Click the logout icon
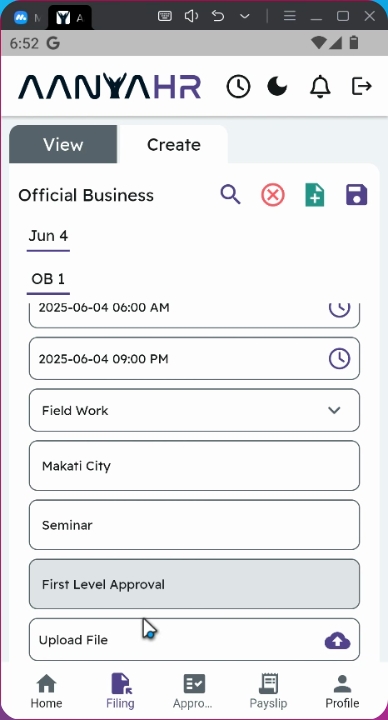This screenshot has height=720, width=388. [x=361, y=86]
